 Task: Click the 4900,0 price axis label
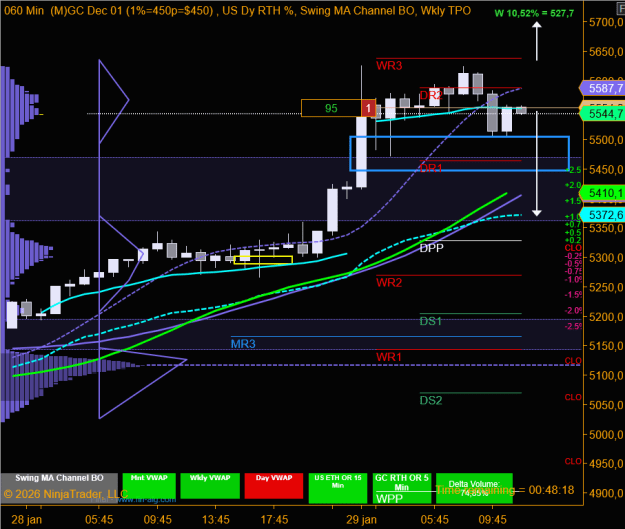pyautogui.click(x=606, y=493)
